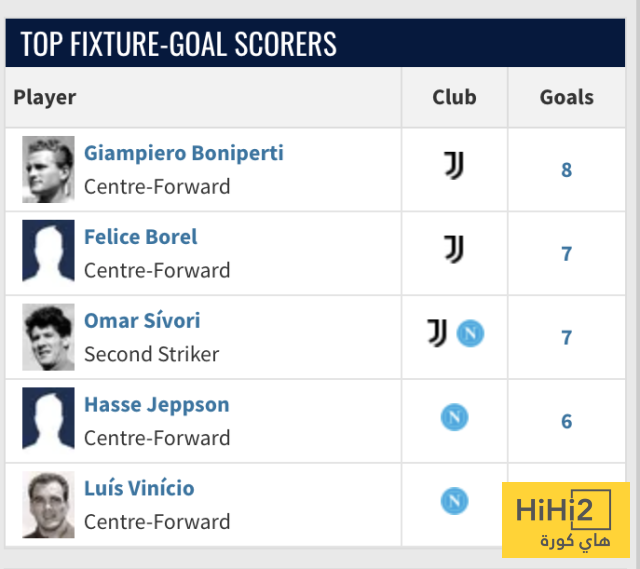Click Luís Vinício's photo thumbnail
Image resolution: width=640 pixels, height=569 pixels.
(x=48, y=505)
